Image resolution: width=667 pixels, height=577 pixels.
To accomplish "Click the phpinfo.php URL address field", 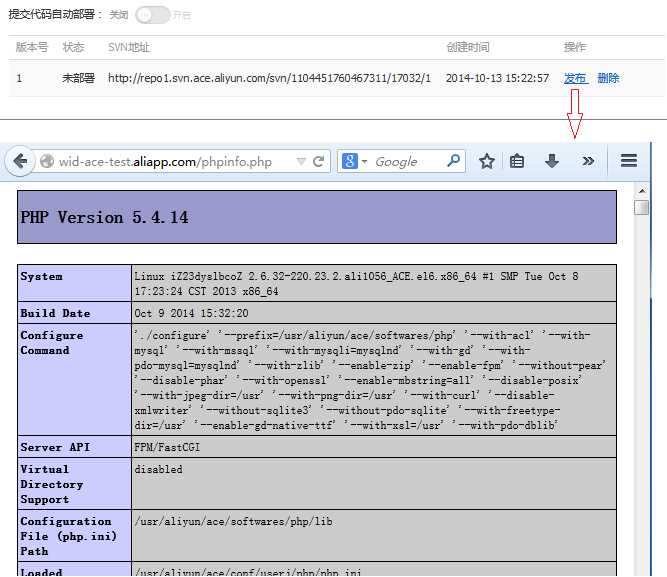I will (x=165, y=162).
